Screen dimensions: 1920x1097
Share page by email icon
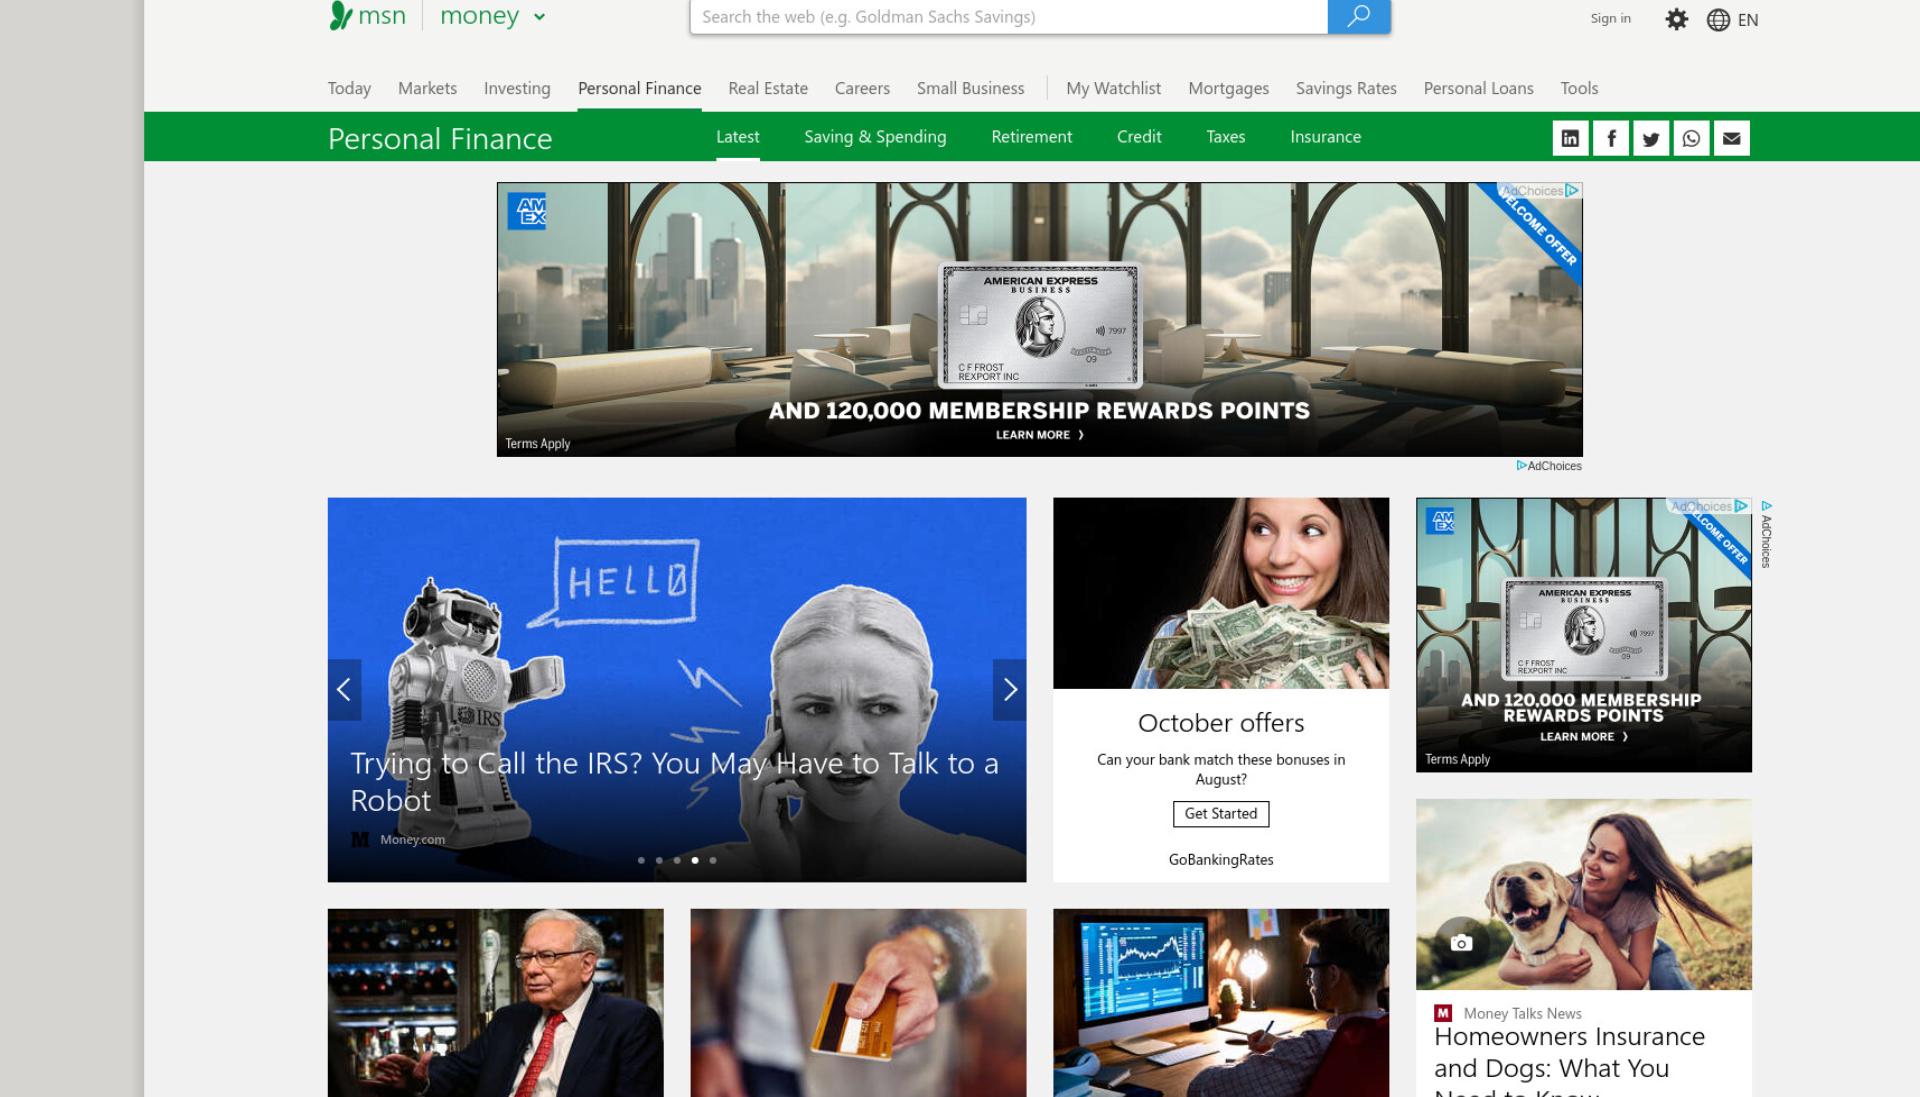[1732, 138]
